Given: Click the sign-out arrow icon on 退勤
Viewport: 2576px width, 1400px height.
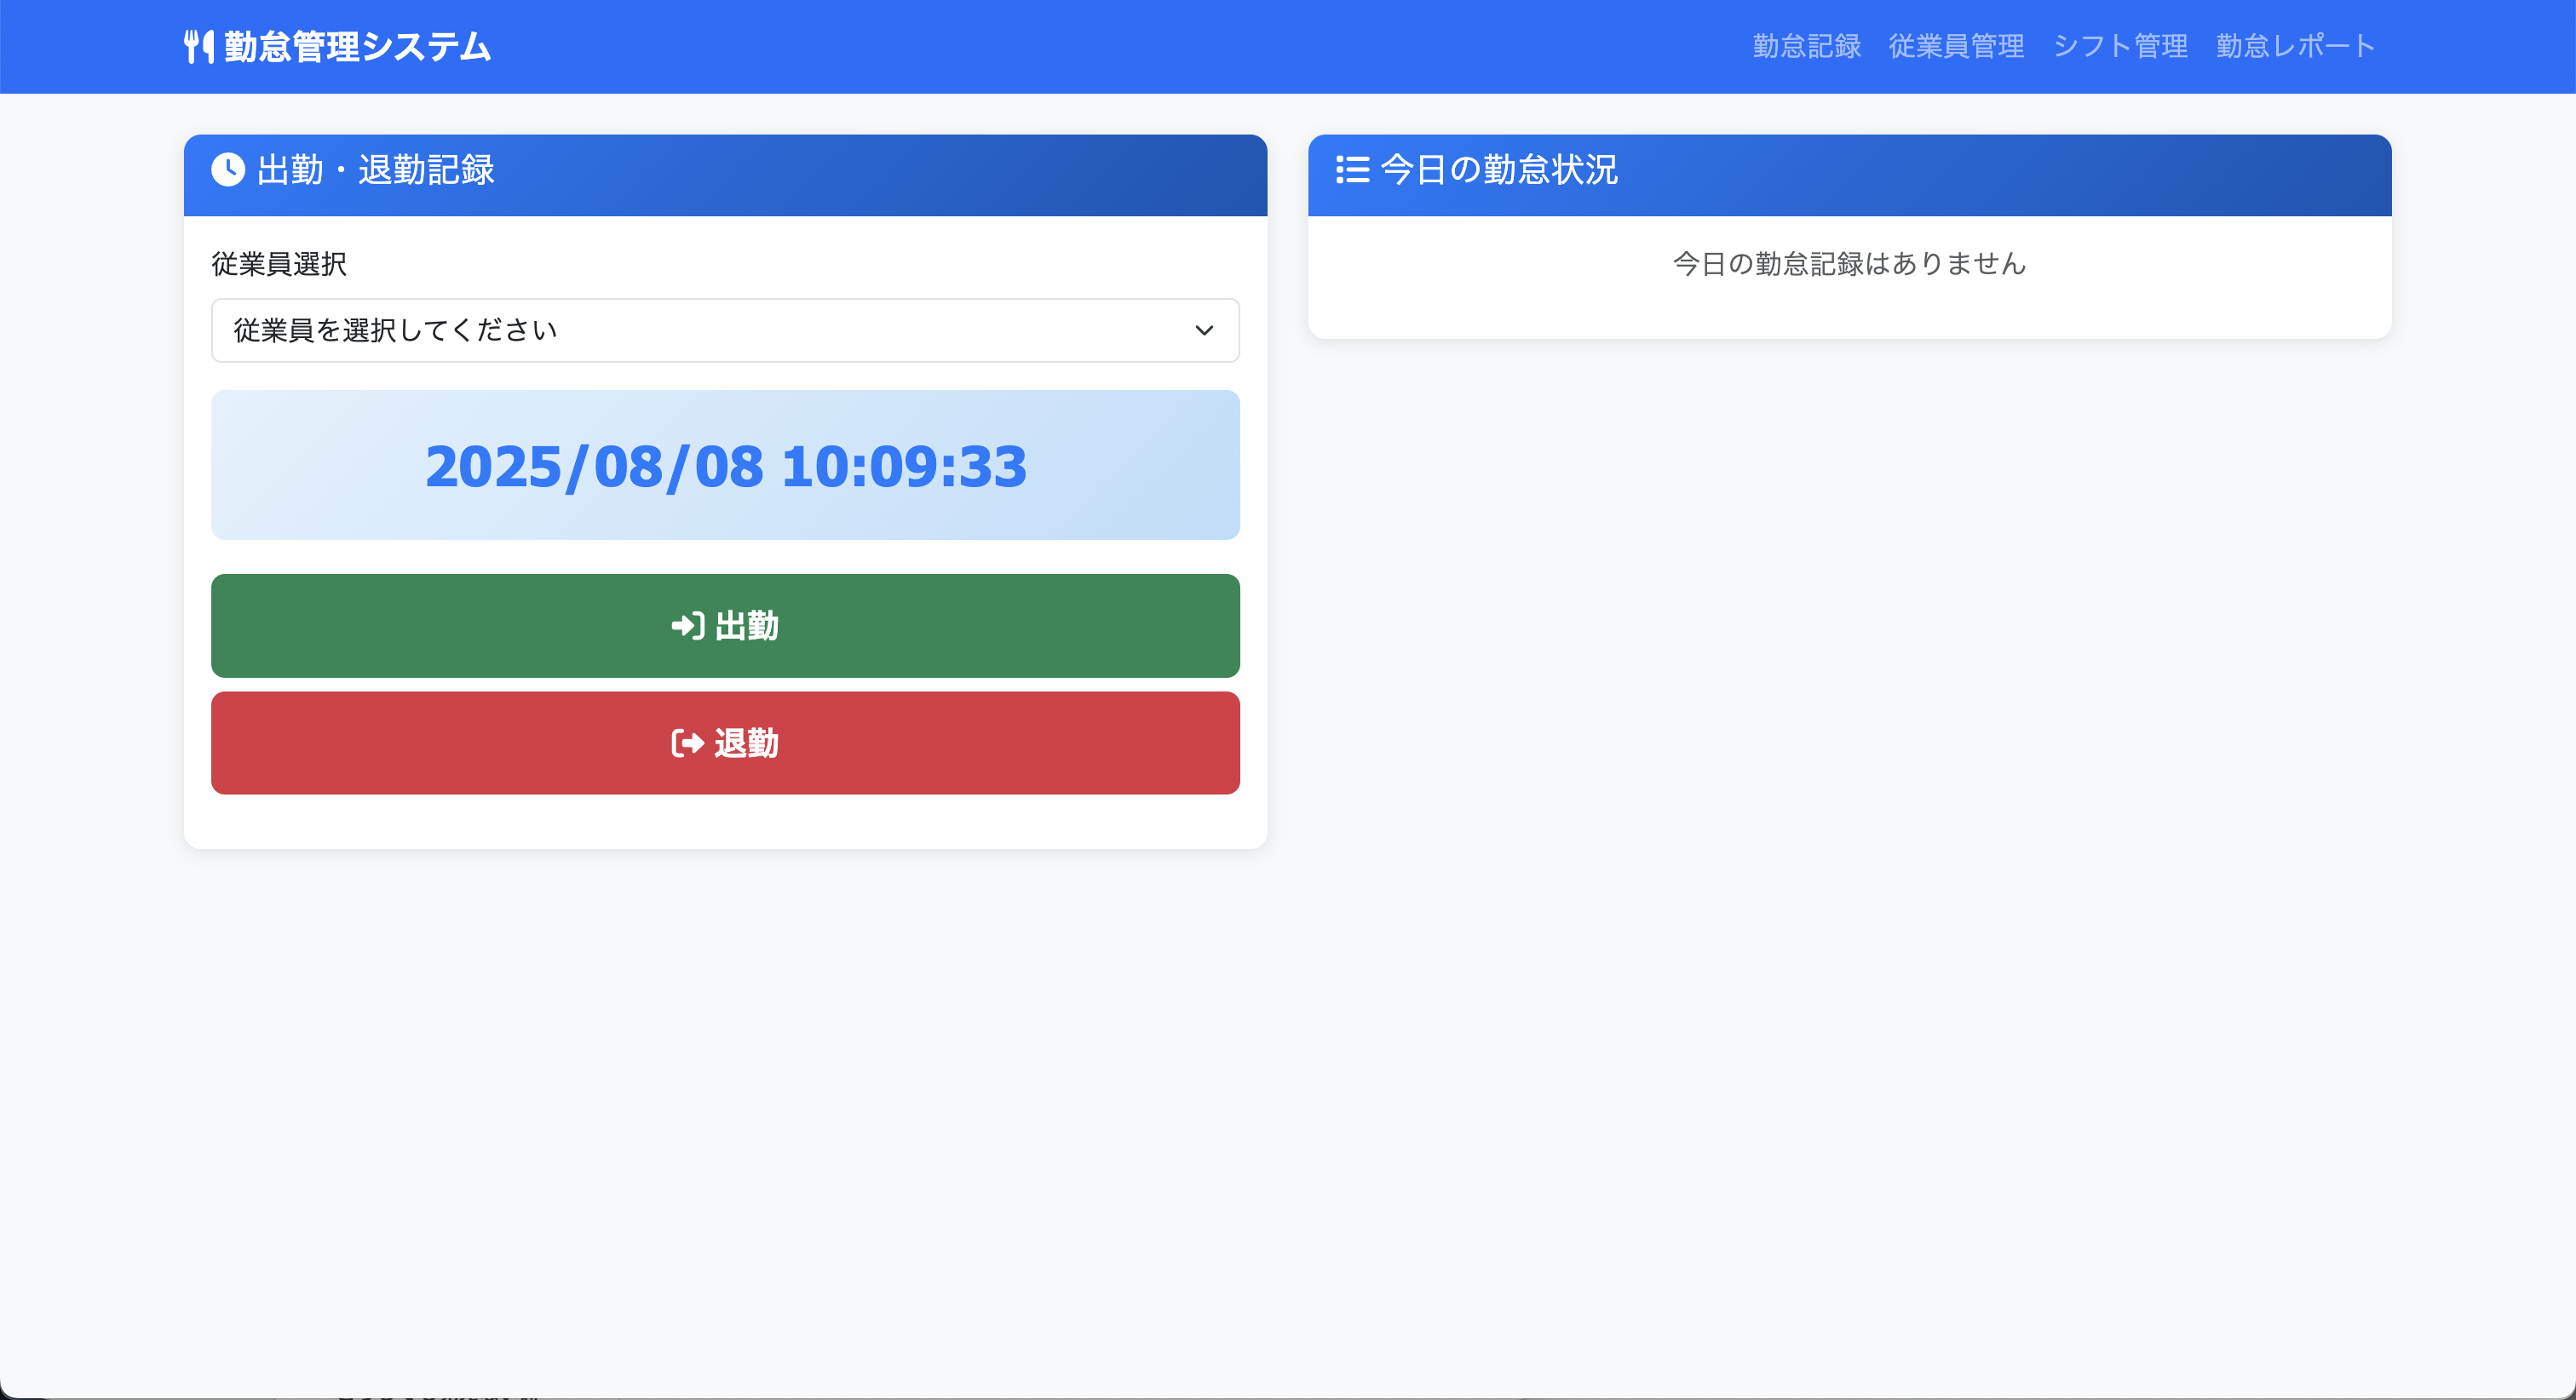Looking at the screenshot, I should (x=687, y=743).
